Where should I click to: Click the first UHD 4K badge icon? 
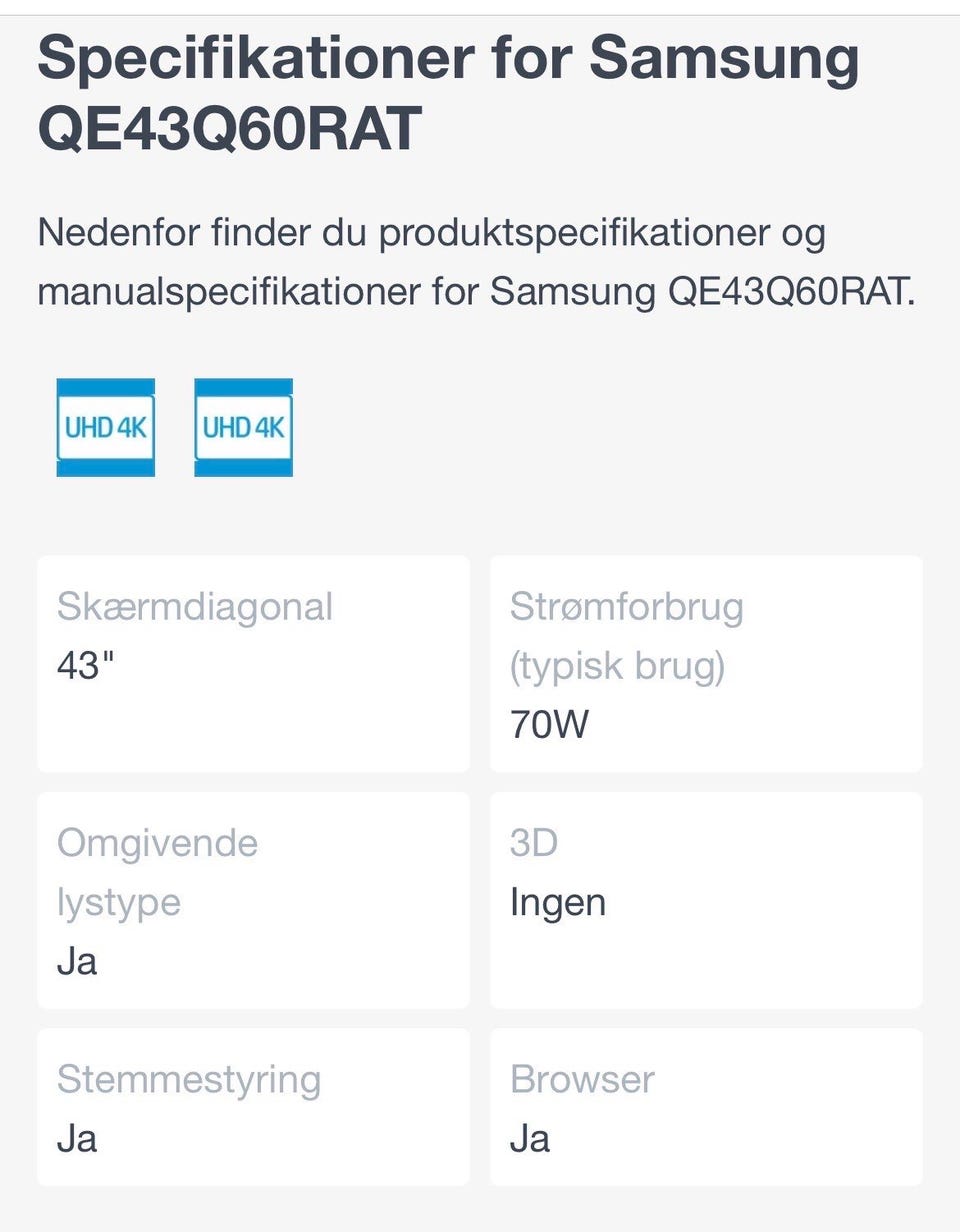105,427
